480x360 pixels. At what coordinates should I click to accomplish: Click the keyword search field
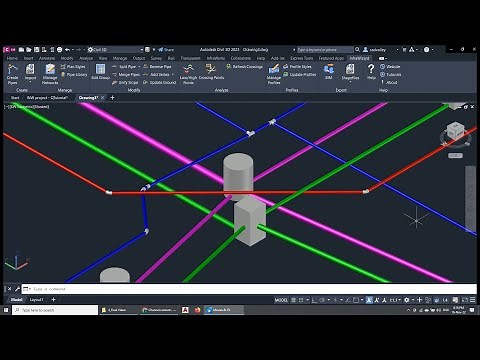tap(325, 50)
